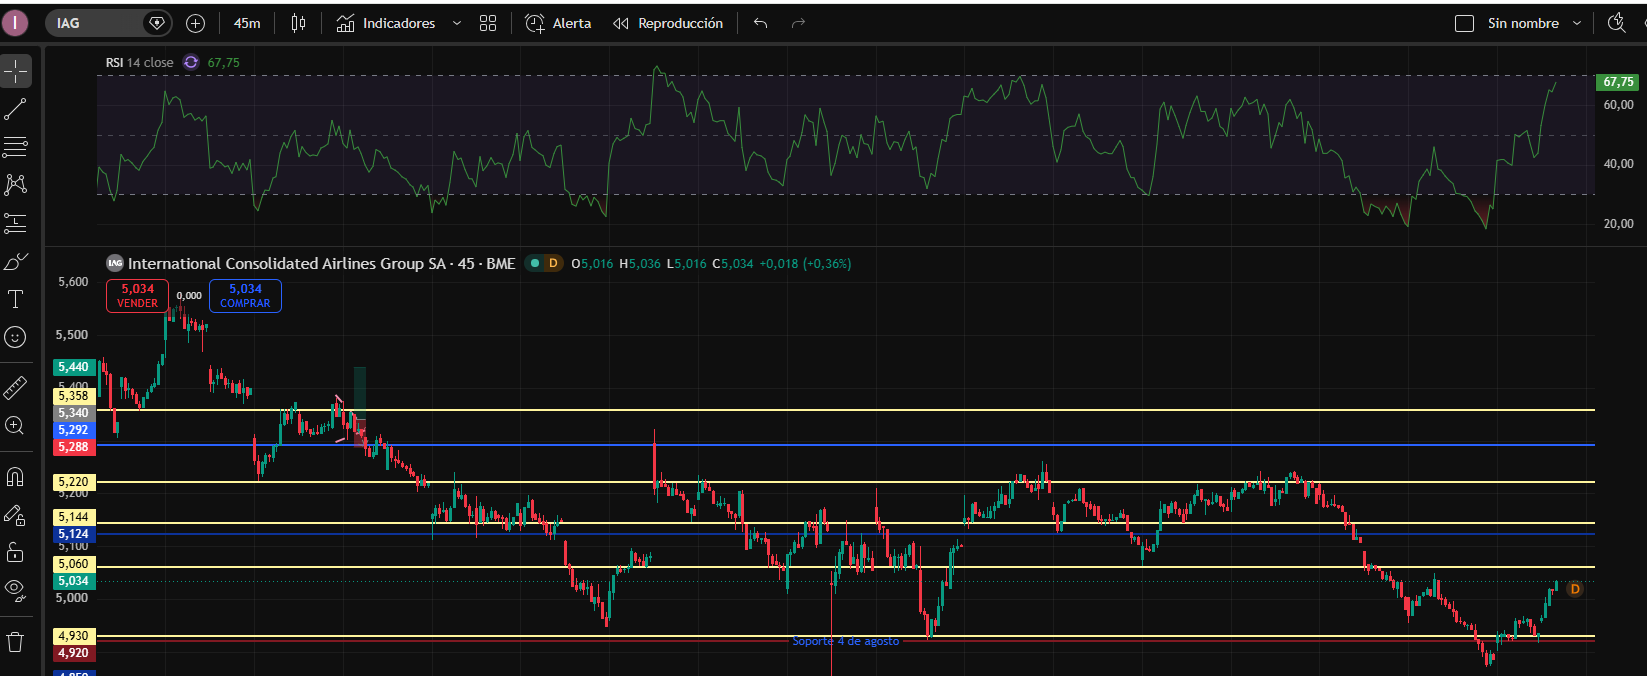
Task: Undo the last chart action
Action: pos(761,23)
